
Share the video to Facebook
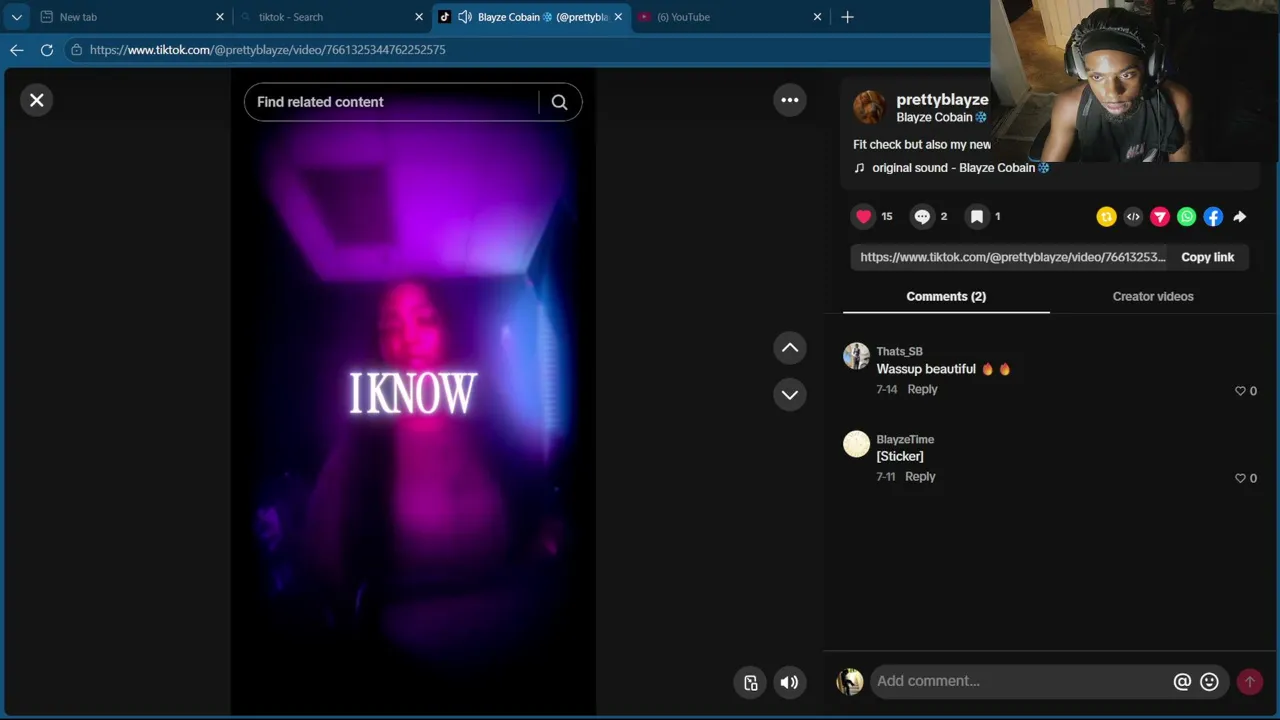point(1213,217)
